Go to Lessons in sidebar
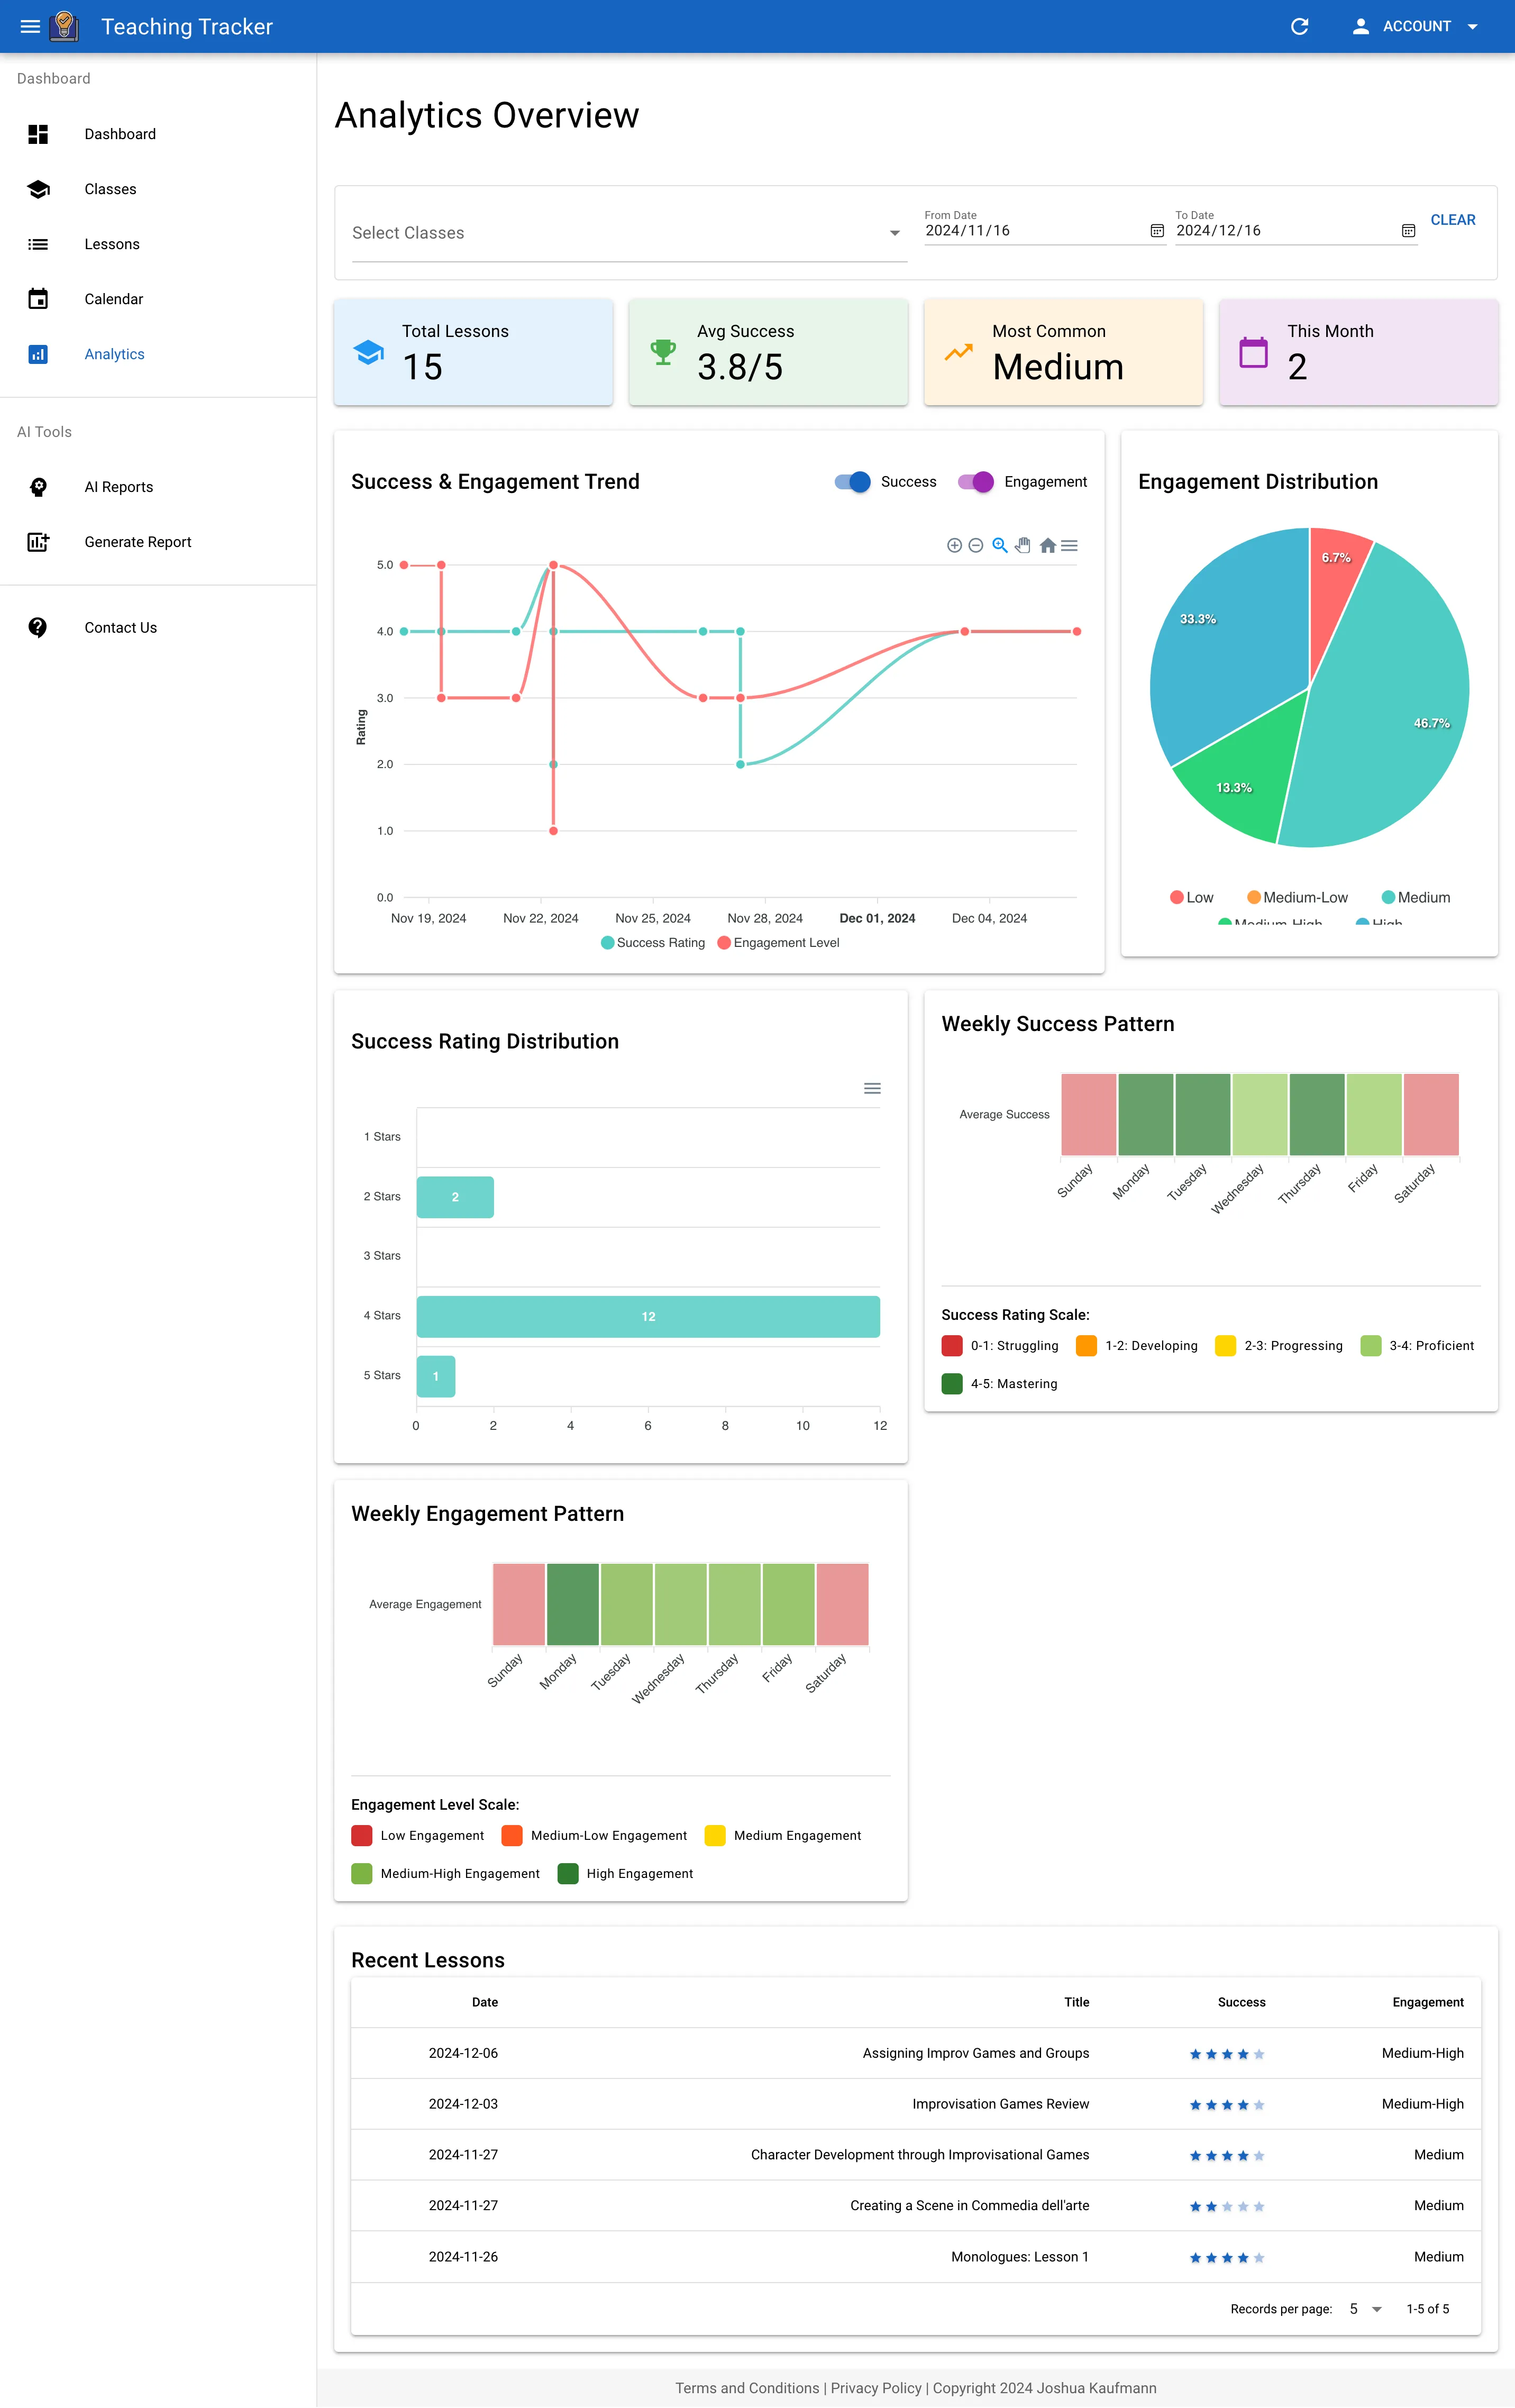Screen dimensions: 1515x2408 pyautogui.click(x=112, y=244)
